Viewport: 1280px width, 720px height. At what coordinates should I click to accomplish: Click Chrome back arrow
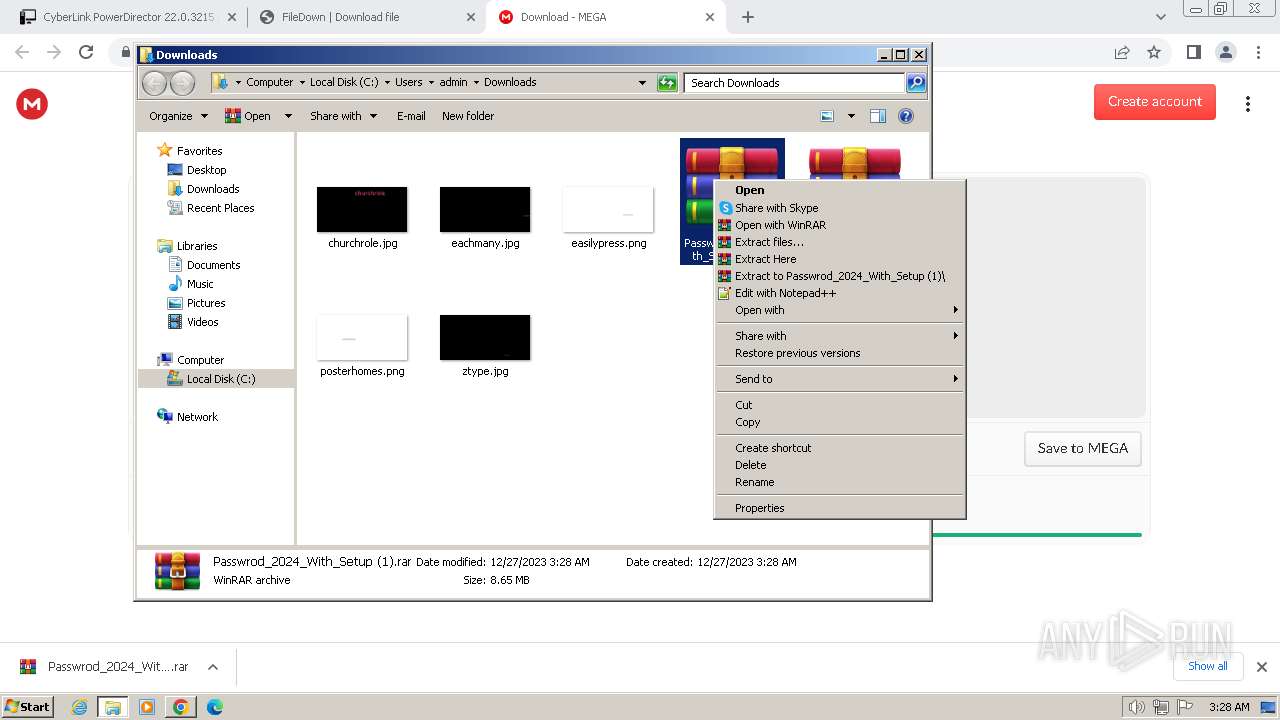(22, 53)
